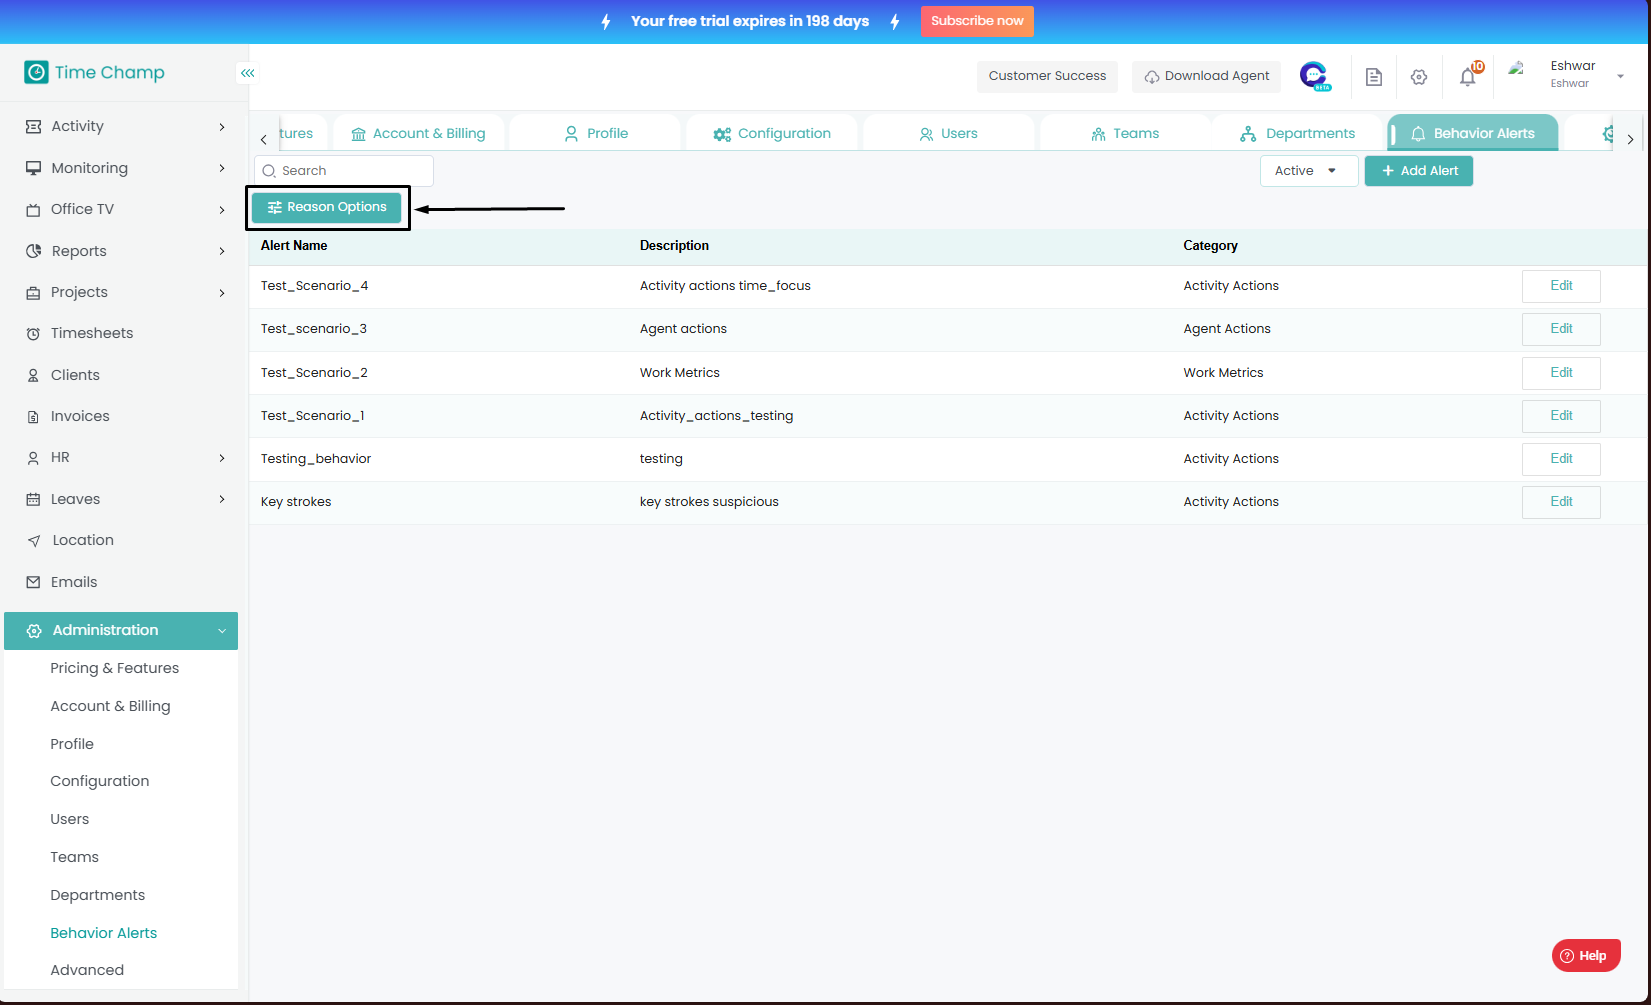
Task: Open the settings gear icon in header
Action: click(x=1419, y=77)
